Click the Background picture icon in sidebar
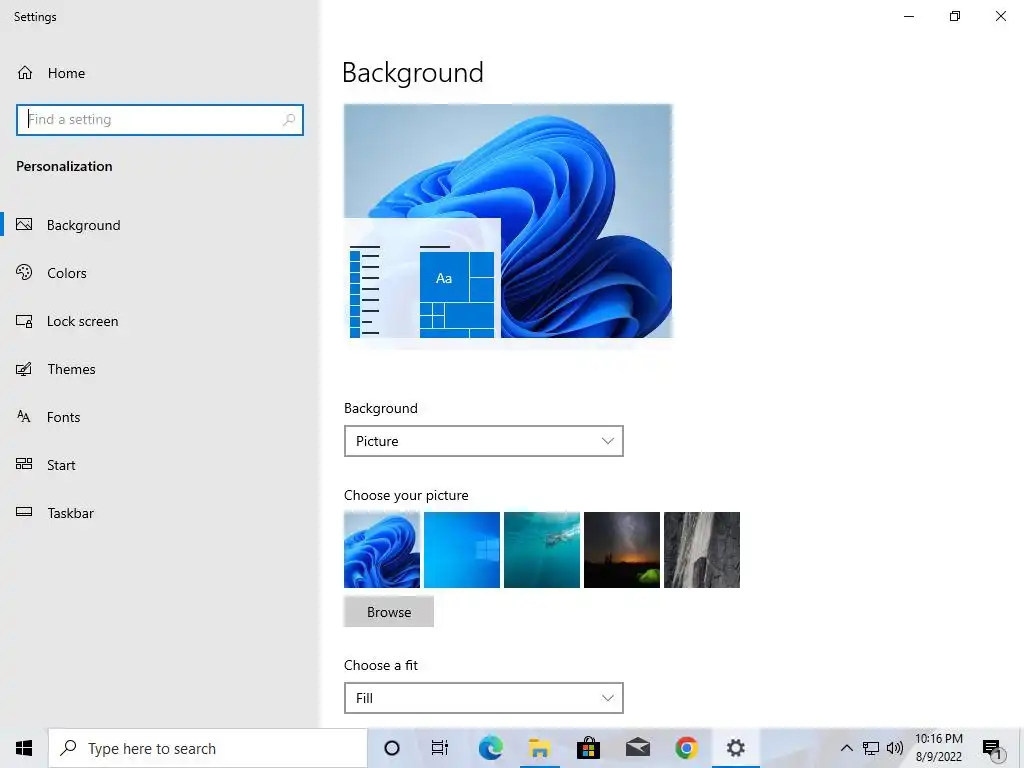 (x=24, y=225)
